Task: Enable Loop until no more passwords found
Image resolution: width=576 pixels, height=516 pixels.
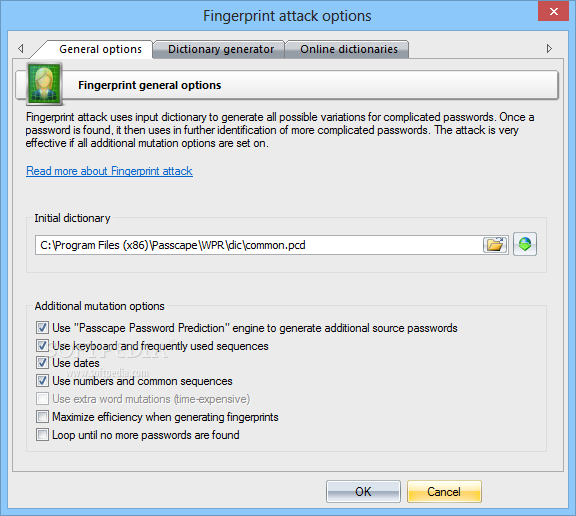Action: (x=42, y=435)
